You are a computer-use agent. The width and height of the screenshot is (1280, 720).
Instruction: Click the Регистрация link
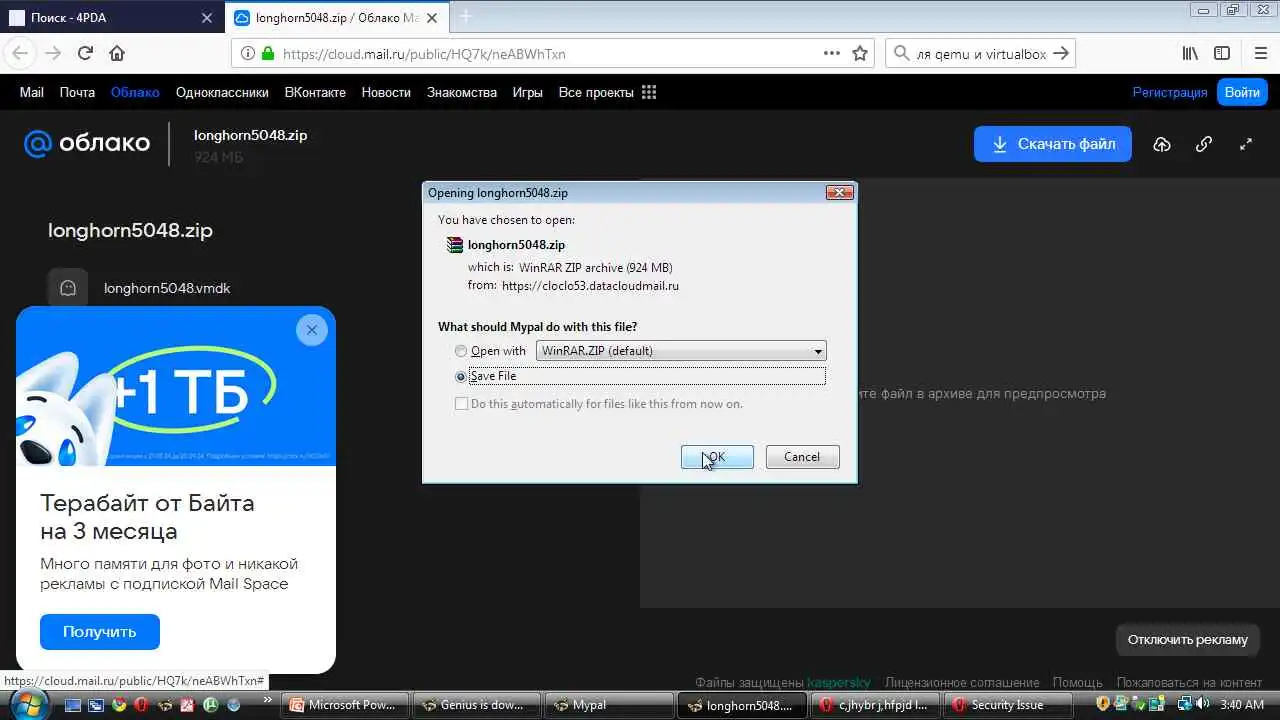tap(1170, 92)
